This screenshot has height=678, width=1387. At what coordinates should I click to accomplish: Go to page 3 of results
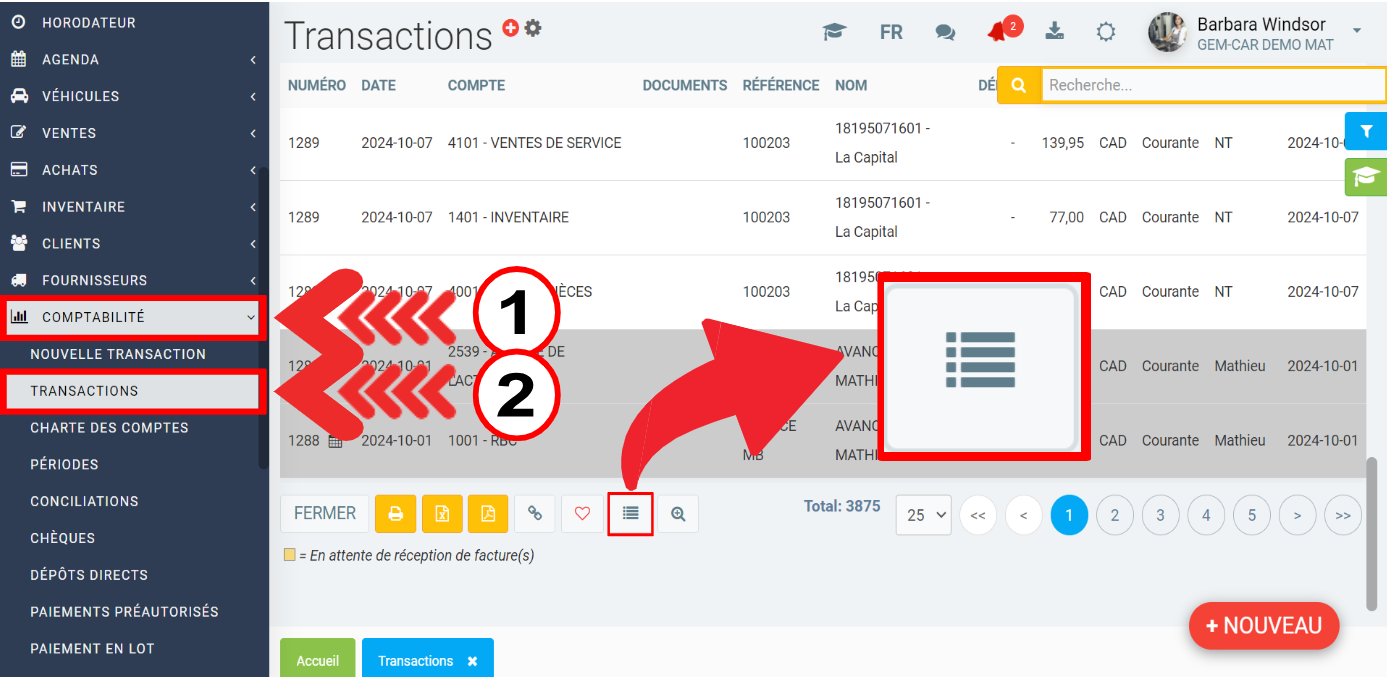(1160, 515)
